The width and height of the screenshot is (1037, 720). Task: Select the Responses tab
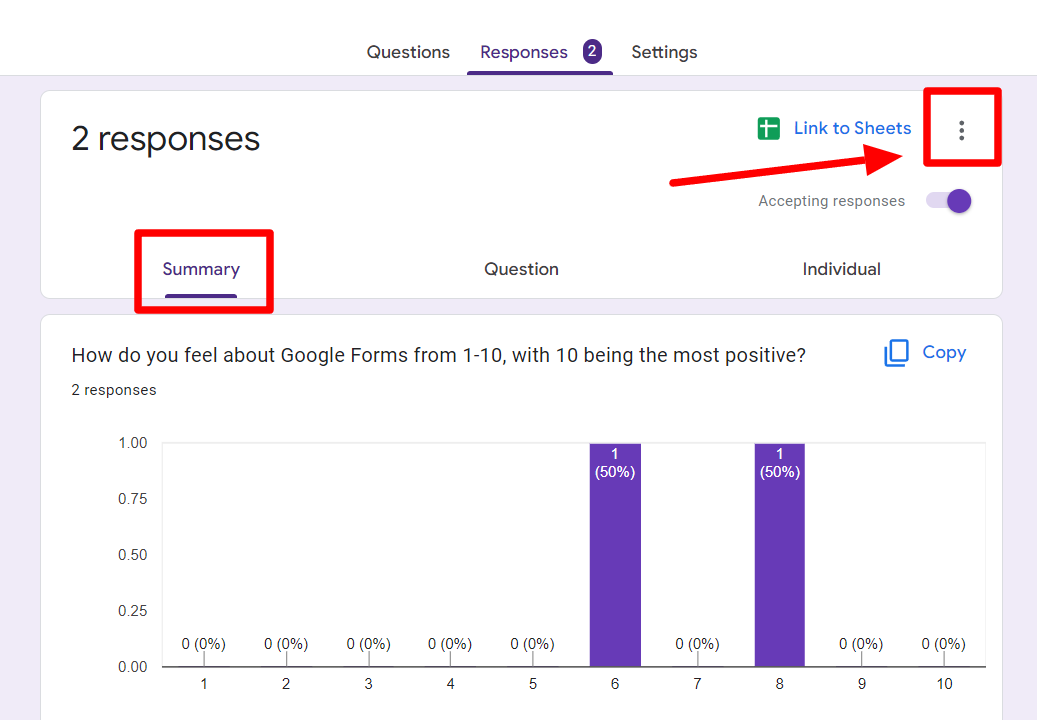524,52
